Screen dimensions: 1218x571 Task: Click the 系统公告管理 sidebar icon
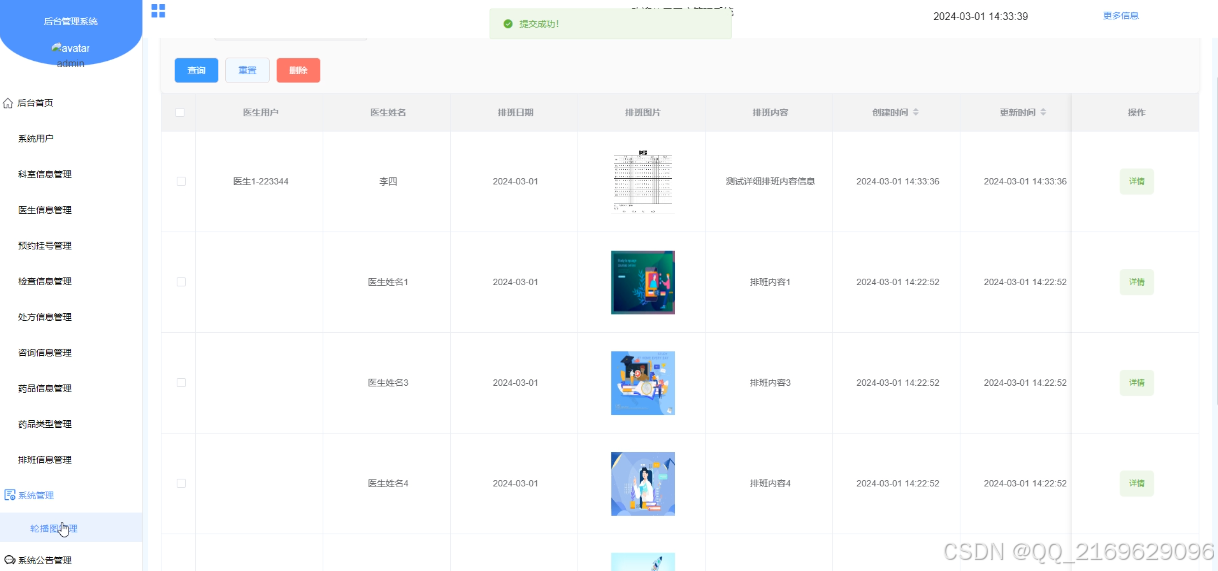point(10,560)
